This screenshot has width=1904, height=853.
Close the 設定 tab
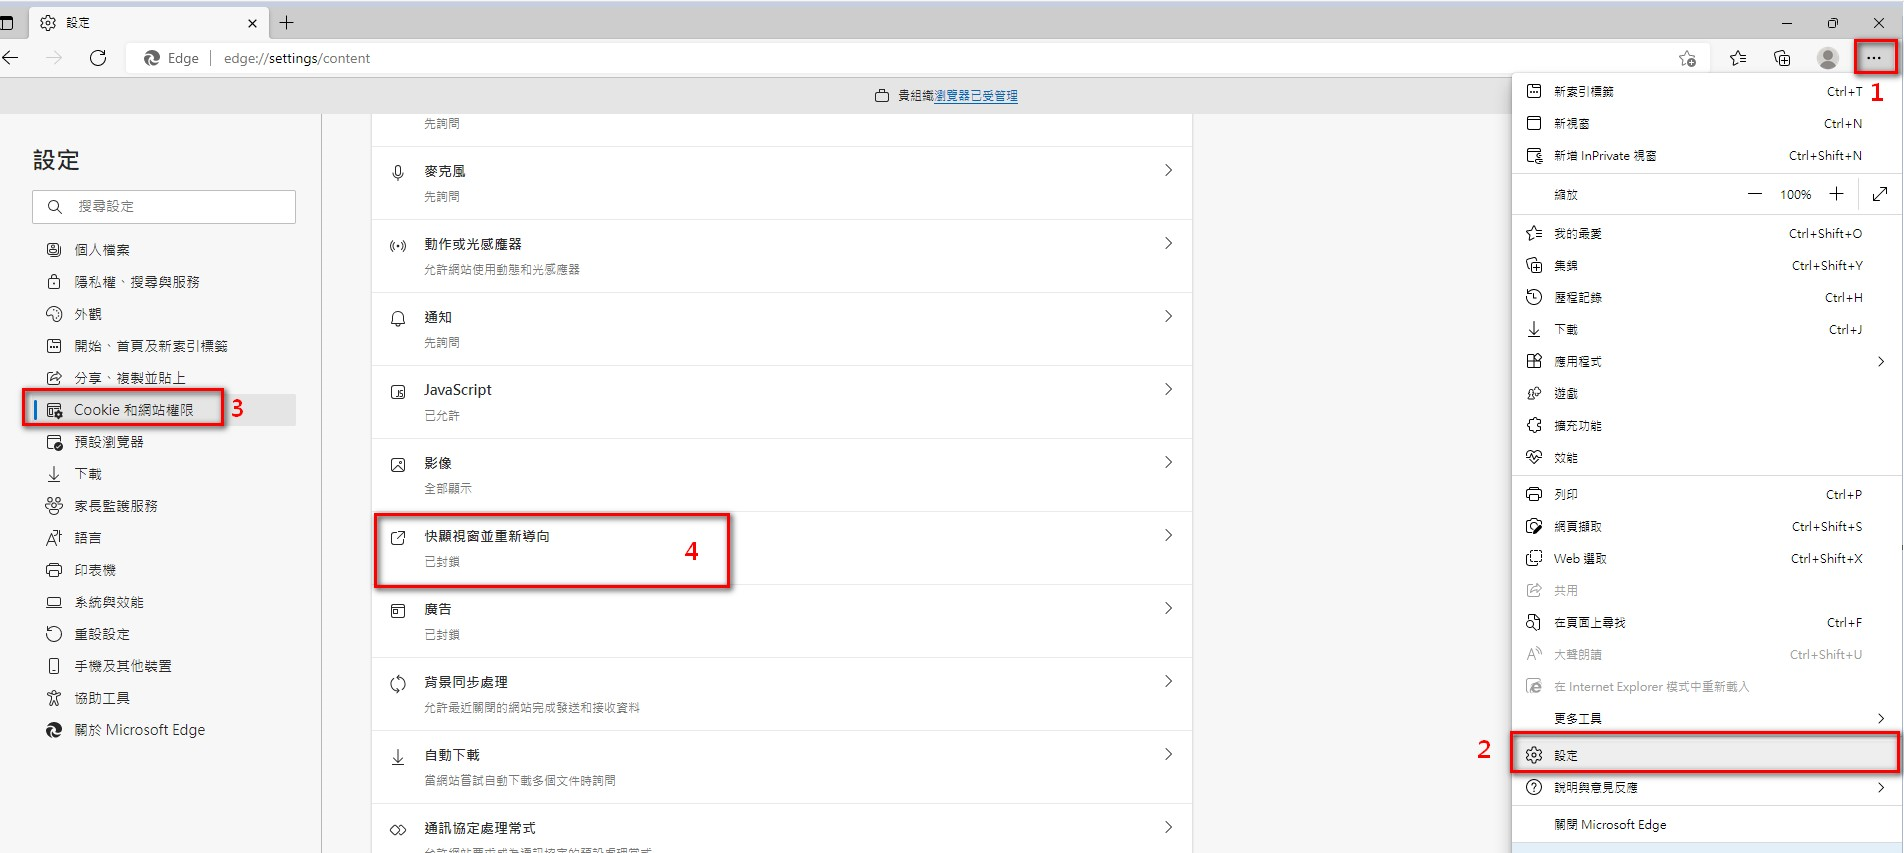(x=252, y=23)
